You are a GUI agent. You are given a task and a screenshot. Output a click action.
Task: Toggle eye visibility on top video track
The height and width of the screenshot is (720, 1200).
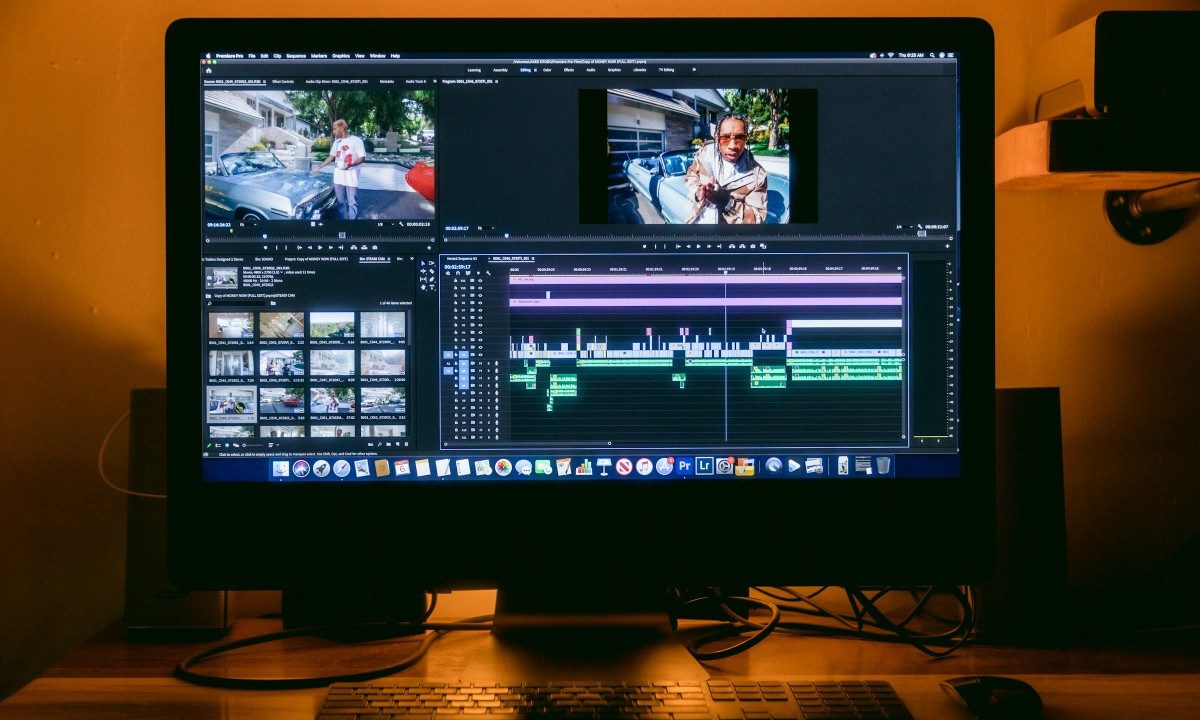479,282
